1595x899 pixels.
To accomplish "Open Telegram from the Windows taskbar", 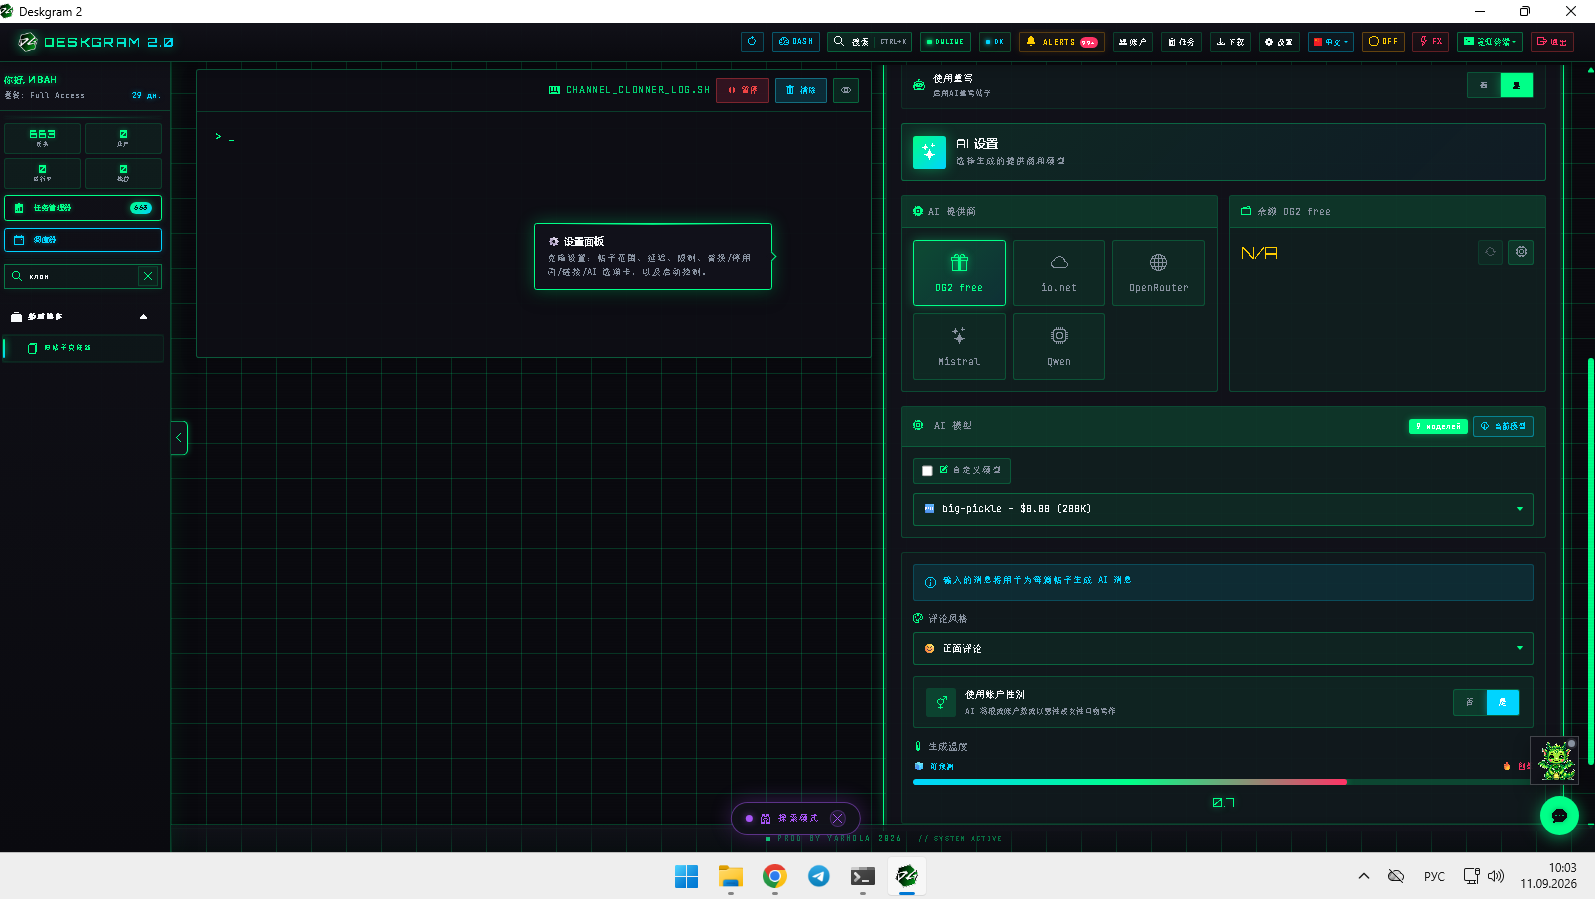I will click(819, 876).
